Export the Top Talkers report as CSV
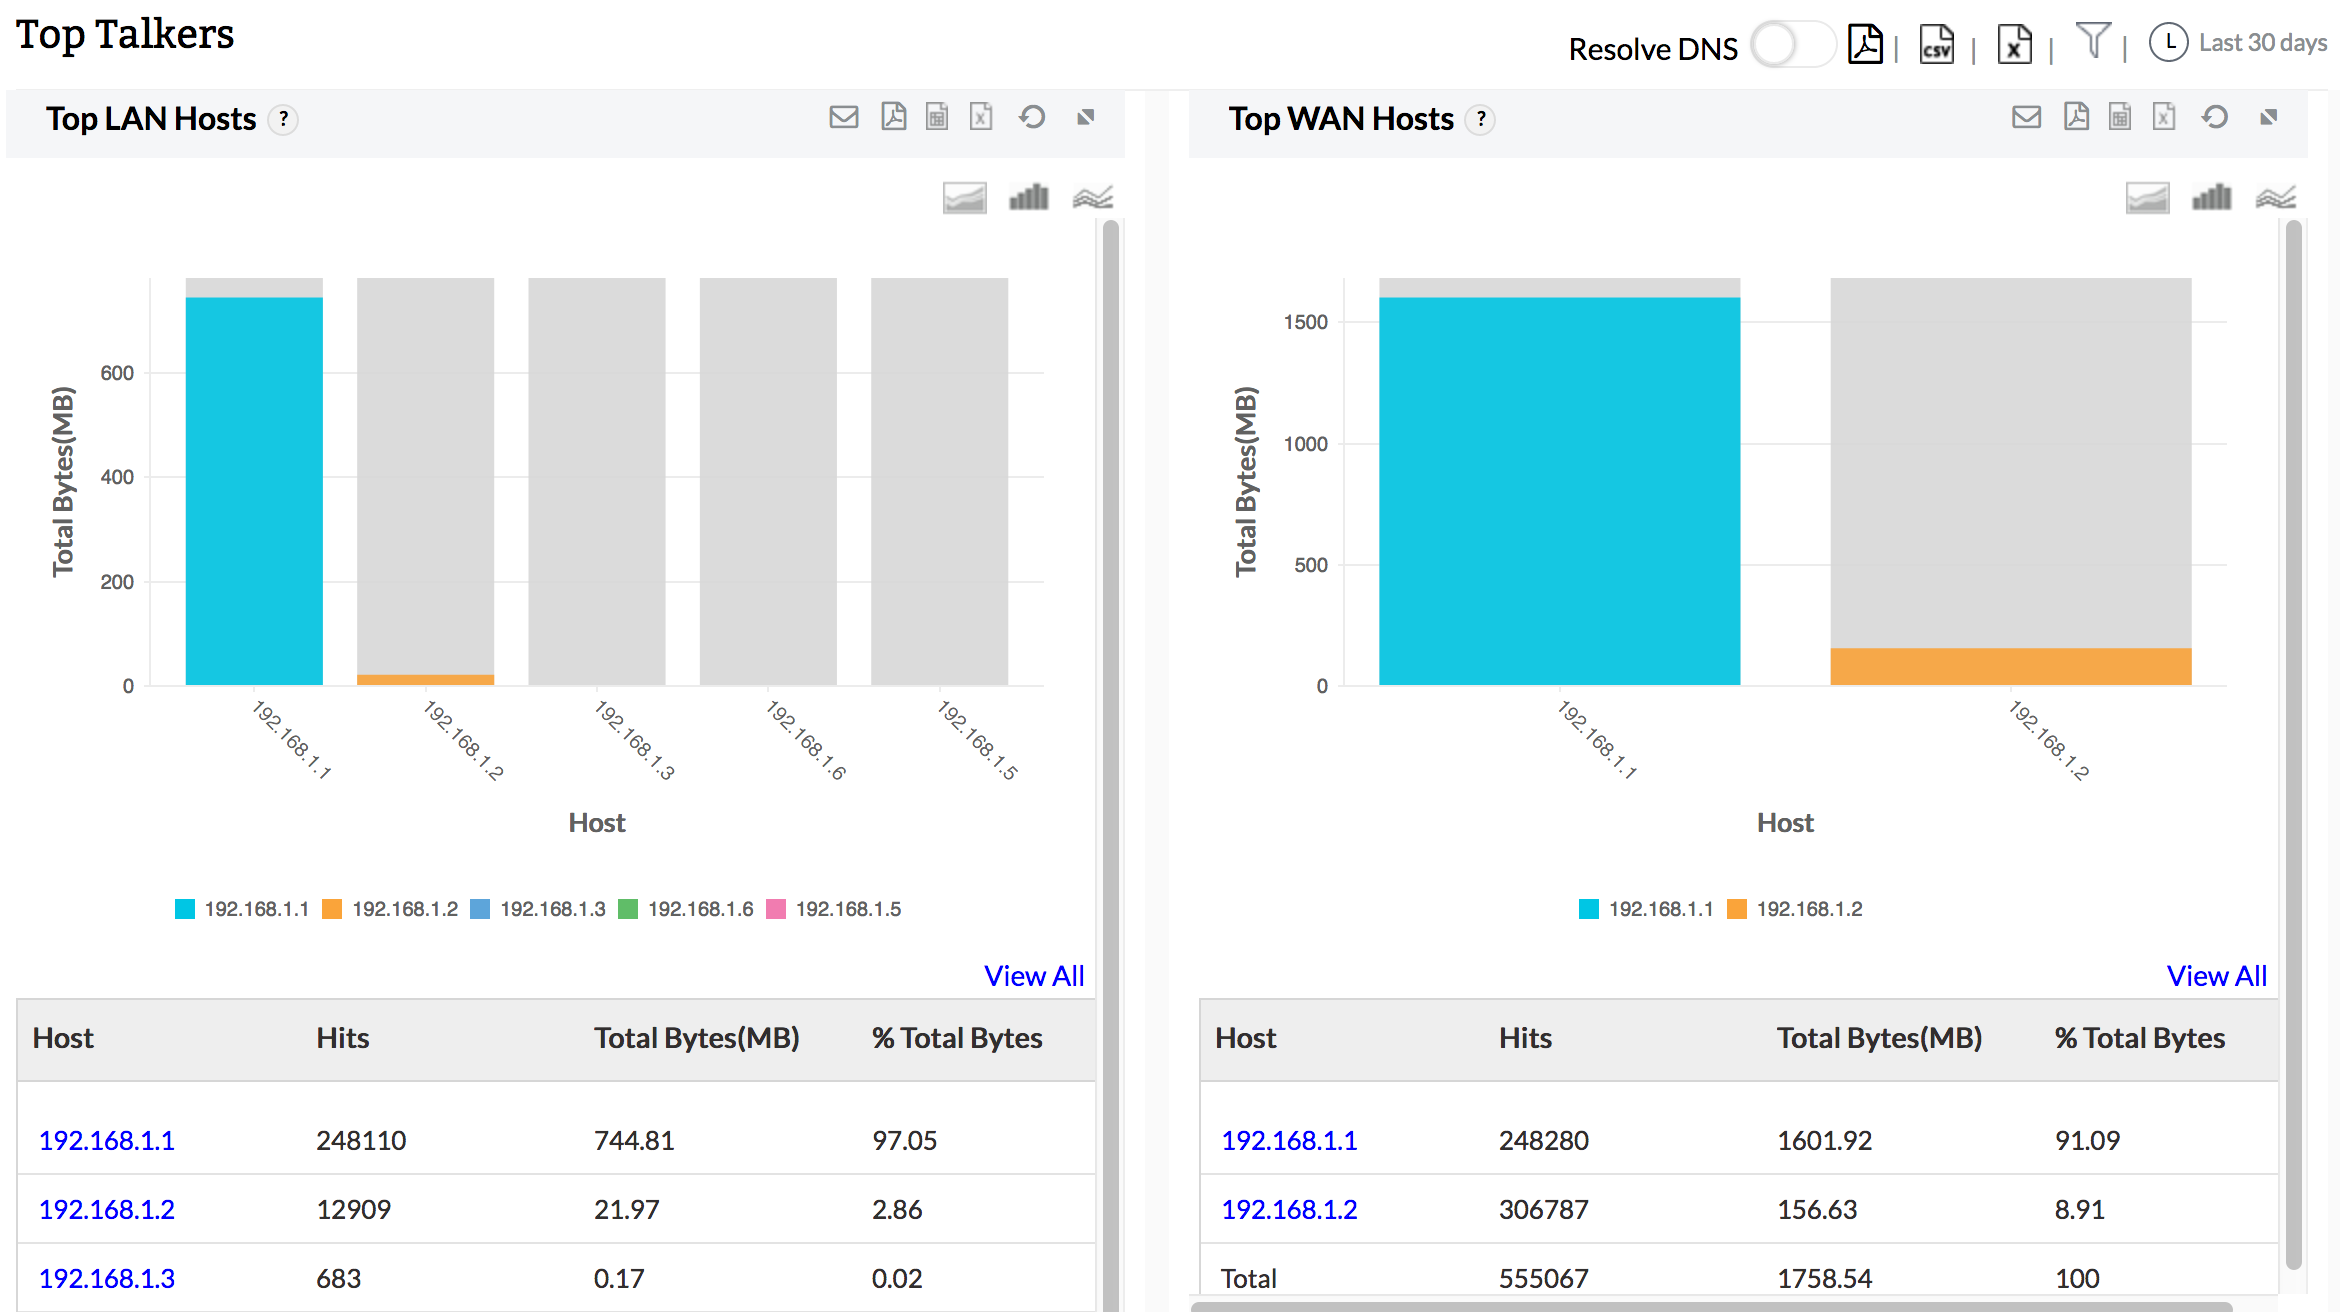This screenshot has width=2340, height=1312. coord(1937,45)
